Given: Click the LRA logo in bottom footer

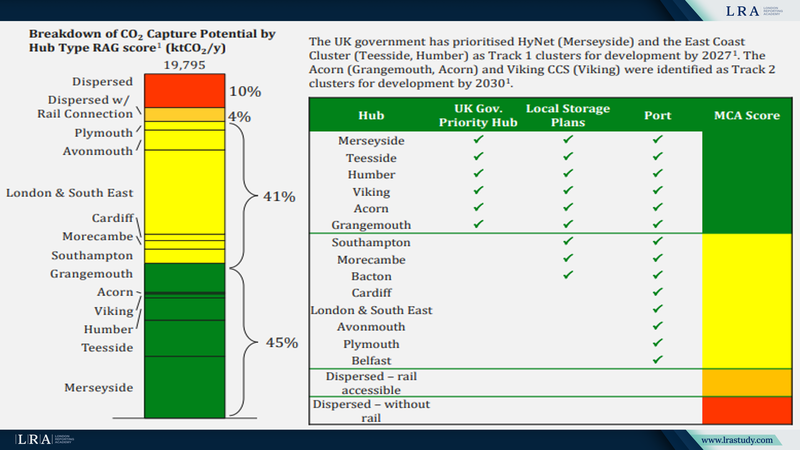Looking at the screenshot, I should coord(44,439).
